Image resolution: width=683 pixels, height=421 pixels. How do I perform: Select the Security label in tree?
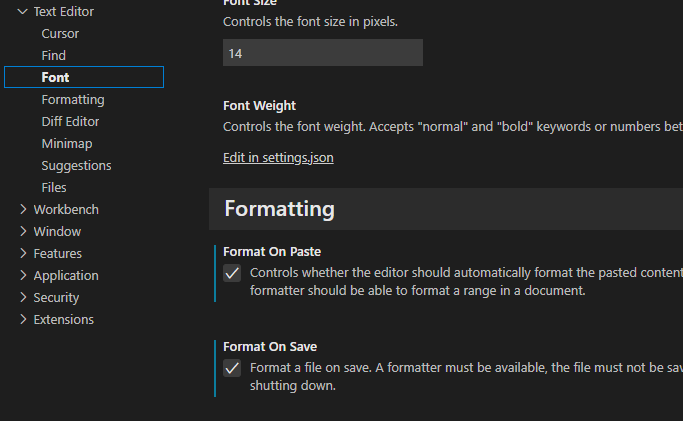click(56, 297)
